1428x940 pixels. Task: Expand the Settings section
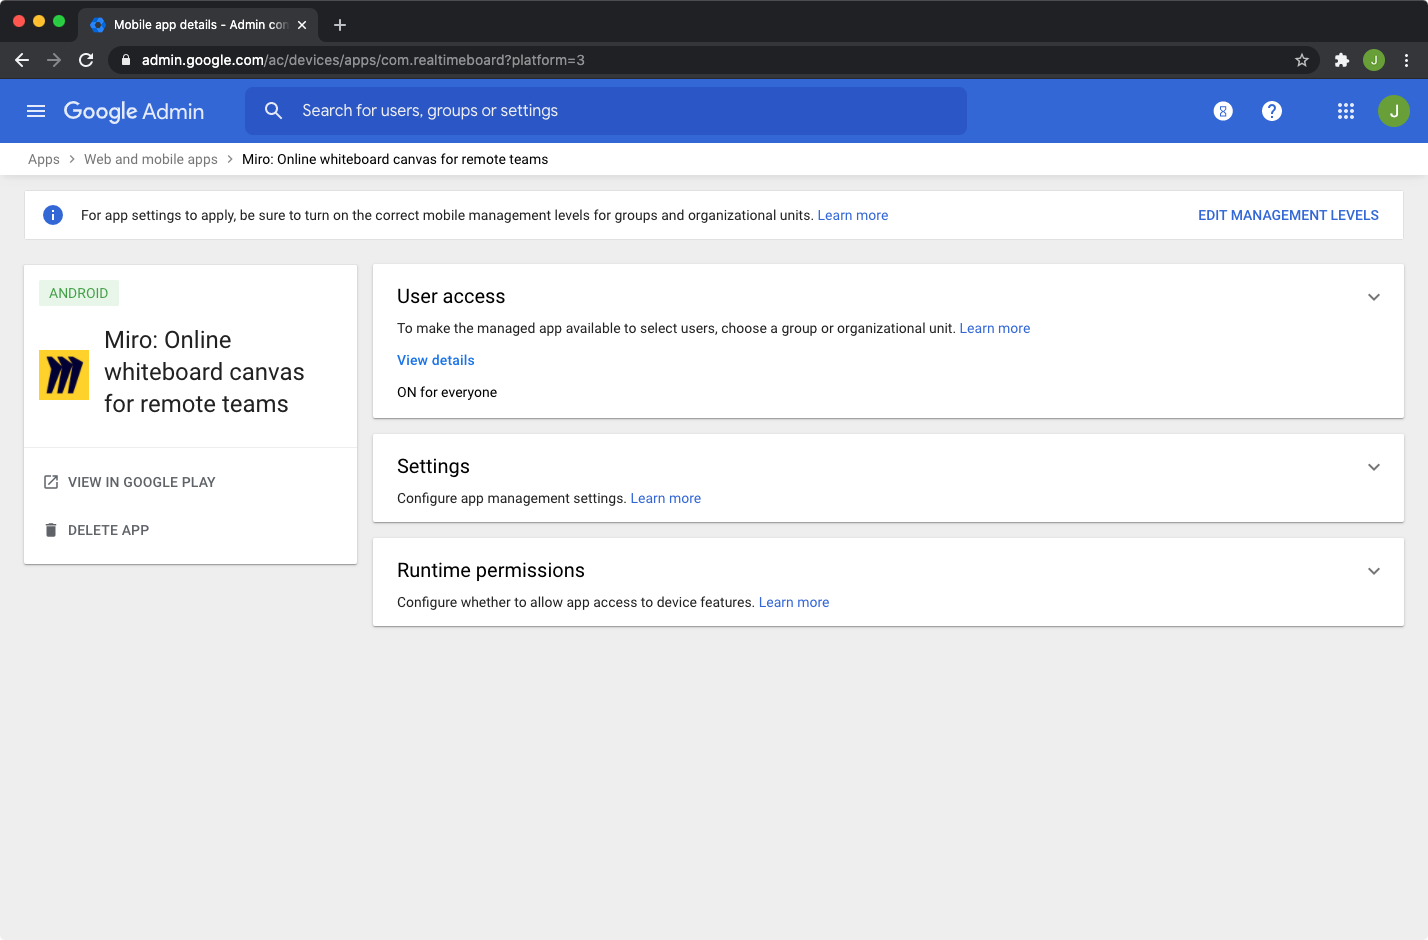click(x=1374, y=467)
